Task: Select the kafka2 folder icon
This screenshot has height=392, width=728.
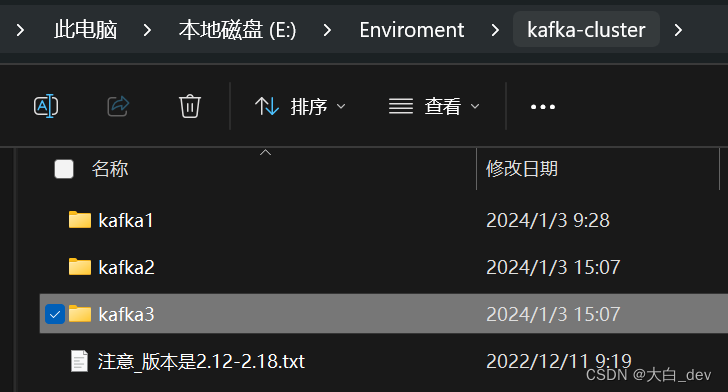Action: [80, 267]
